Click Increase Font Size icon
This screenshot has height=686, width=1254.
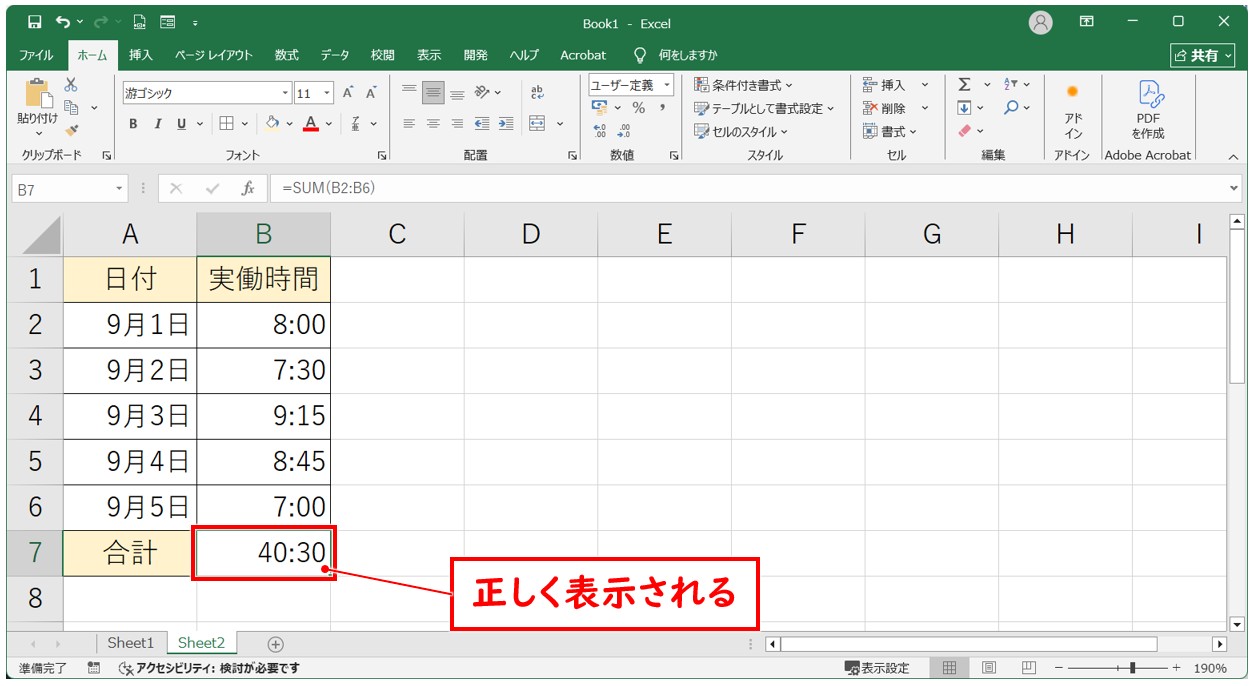pyautogui.click(x=348, y=93)
